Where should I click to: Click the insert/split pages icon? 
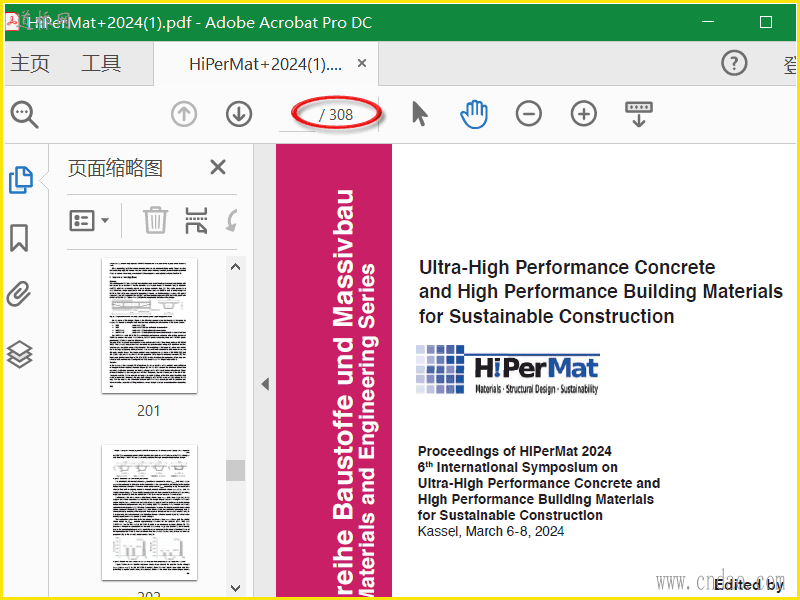point(196,220)
